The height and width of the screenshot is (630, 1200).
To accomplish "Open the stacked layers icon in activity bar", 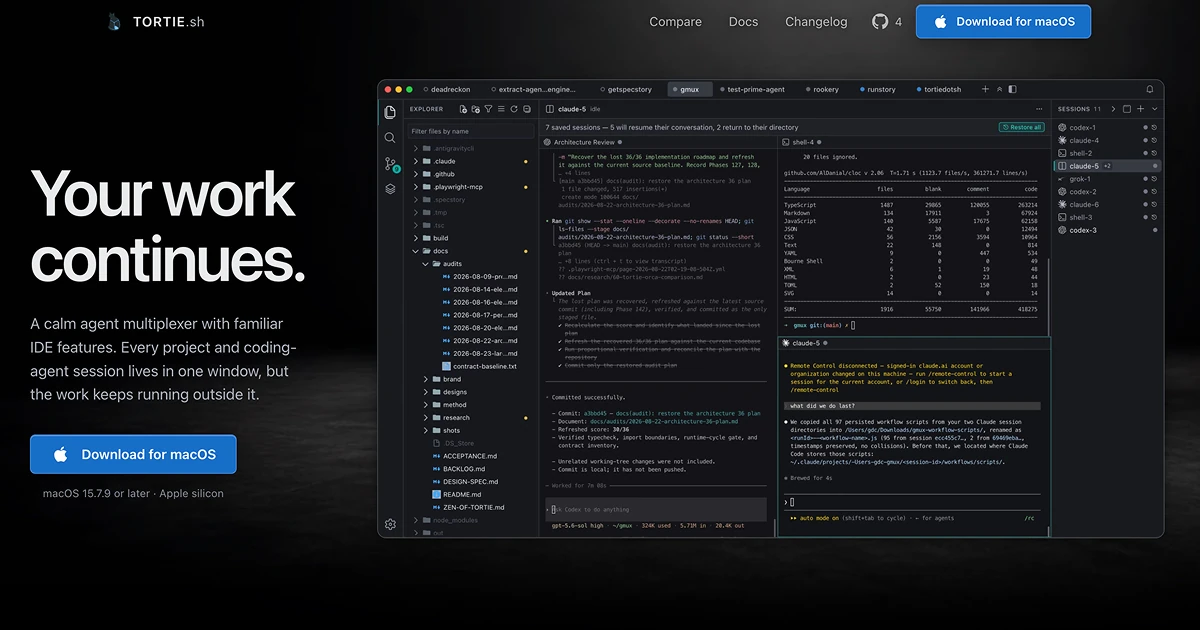I will point(390,188).
